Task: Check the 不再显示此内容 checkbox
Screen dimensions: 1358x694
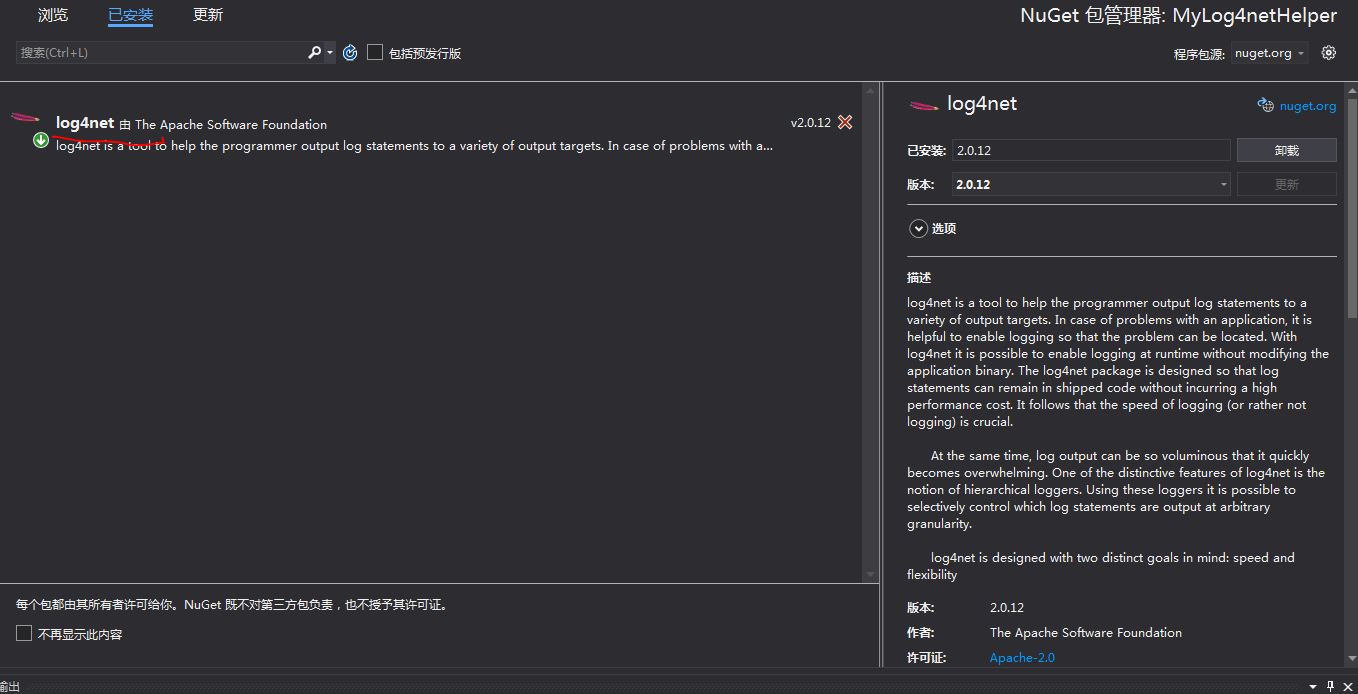Action: (x=22, y=633)
